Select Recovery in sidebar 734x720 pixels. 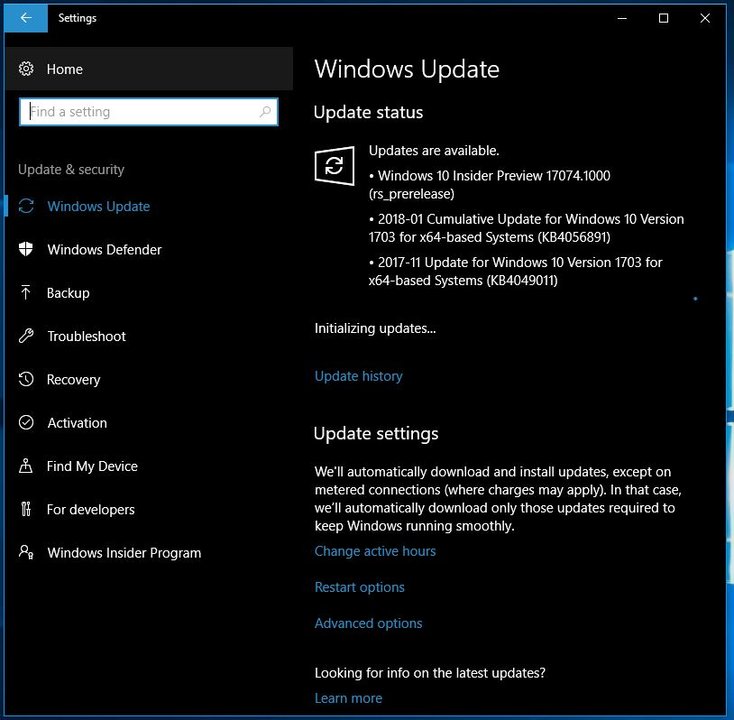[149, 379]
